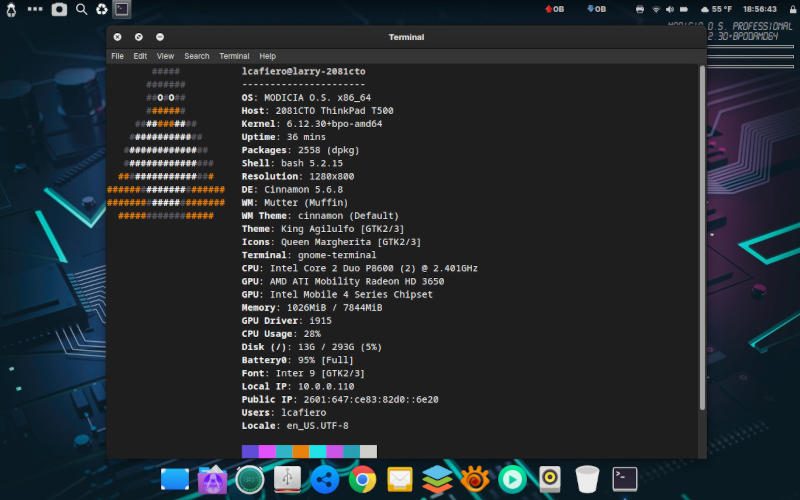
Task: Click the blue download speed indicator
Action: coord(596,9)
